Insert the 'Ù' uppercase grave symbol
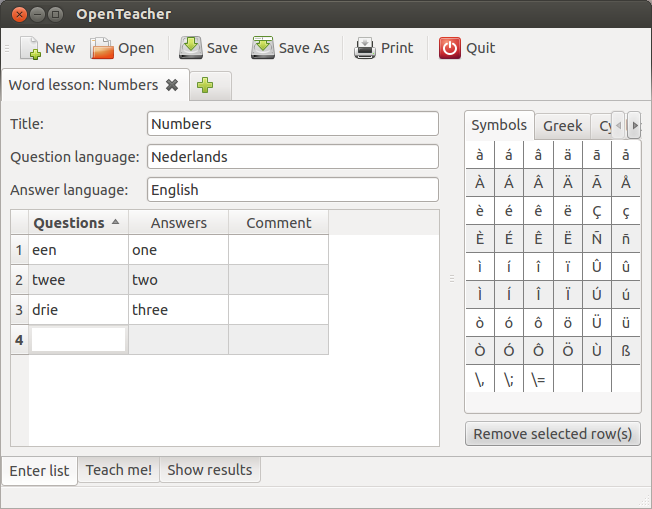 [597, 351]
